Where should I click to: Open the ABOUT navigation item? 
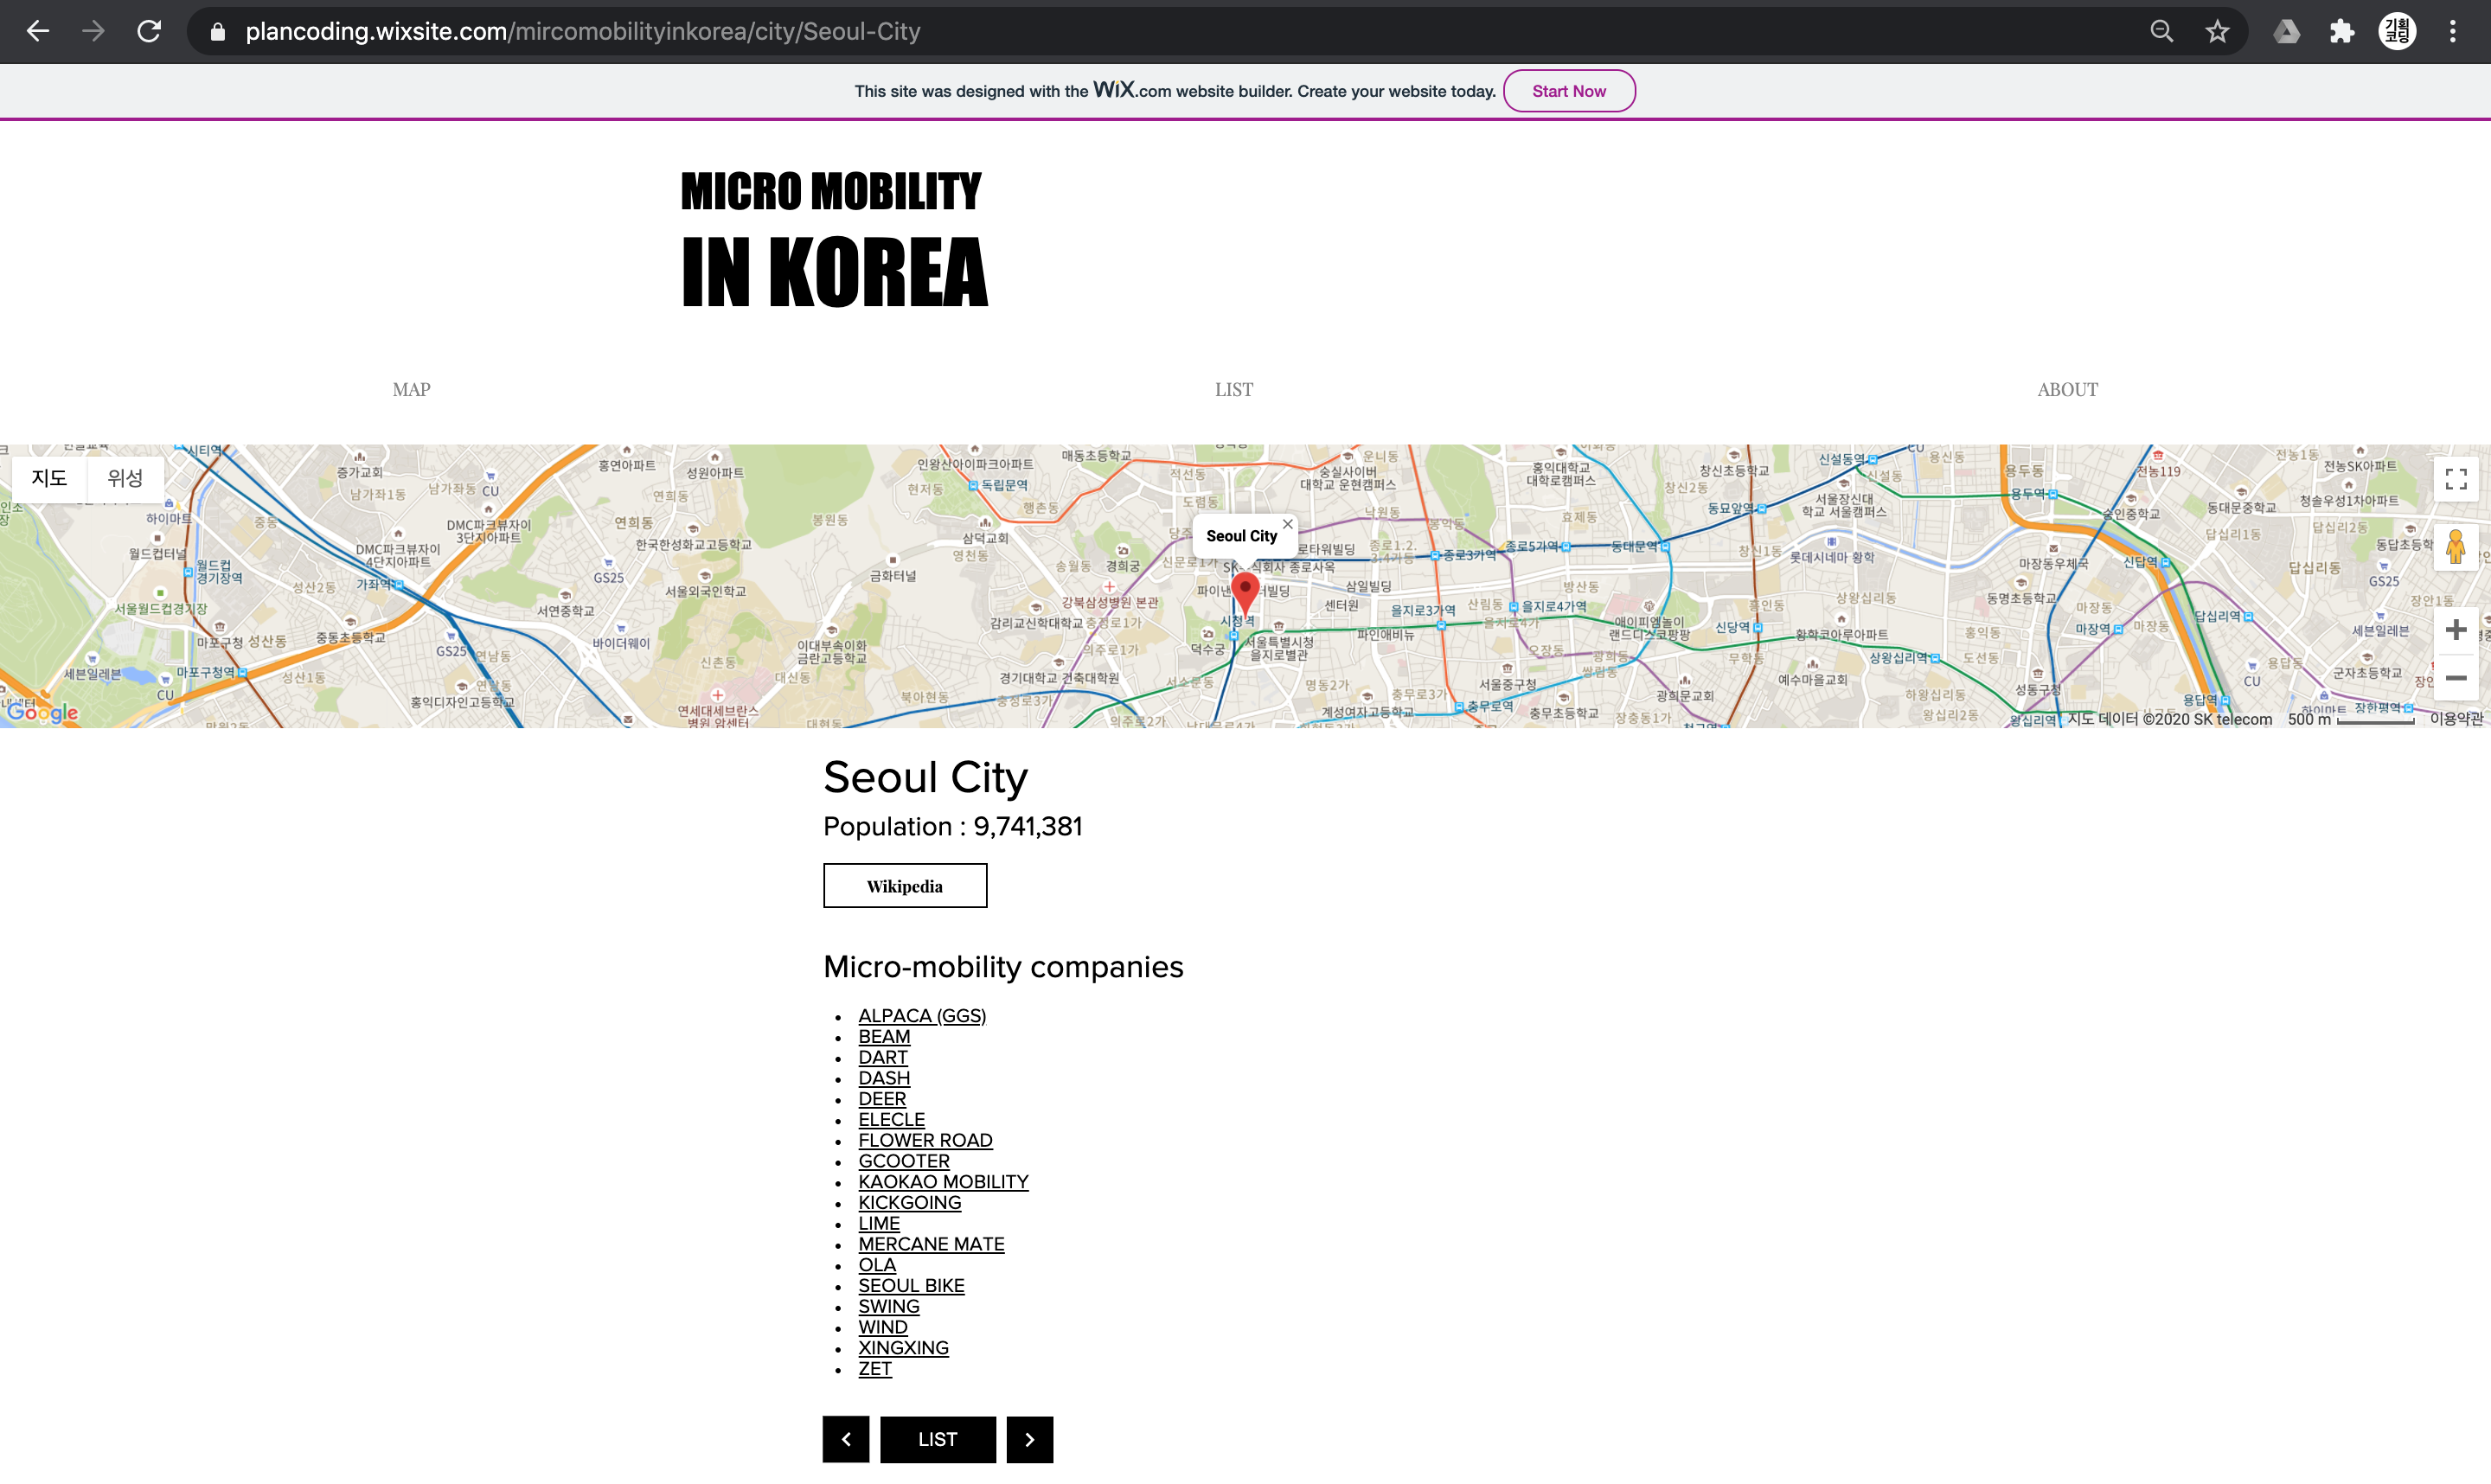pos(2067,389)
